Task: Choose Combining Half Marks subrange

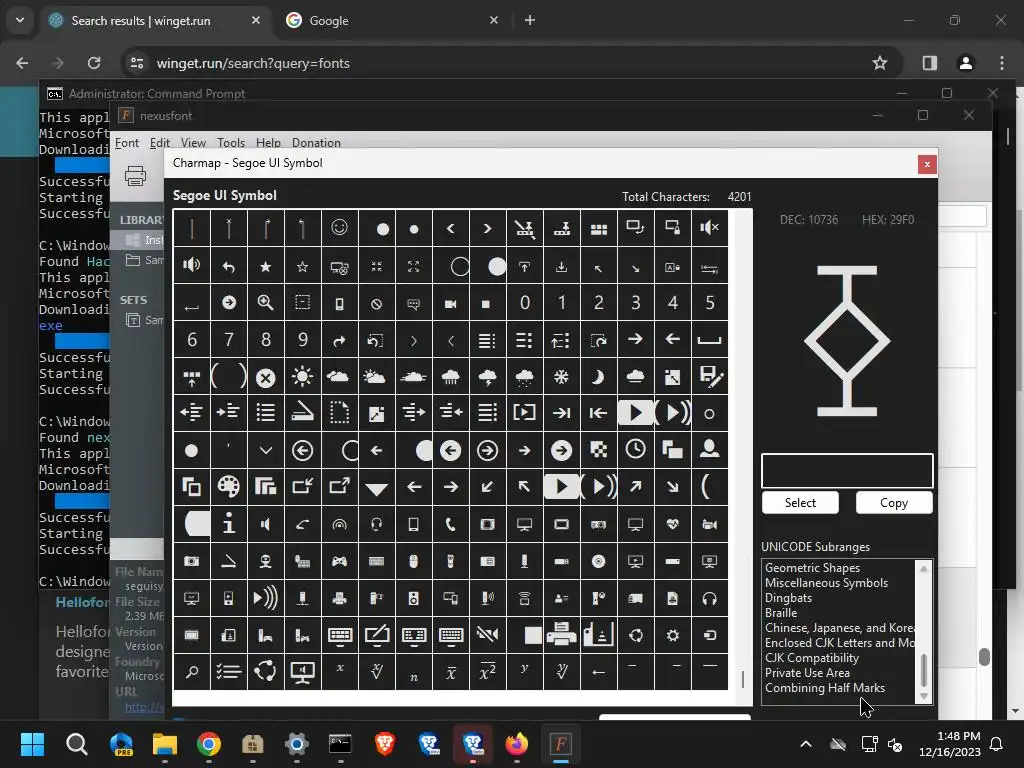Action: coord(825,688)
